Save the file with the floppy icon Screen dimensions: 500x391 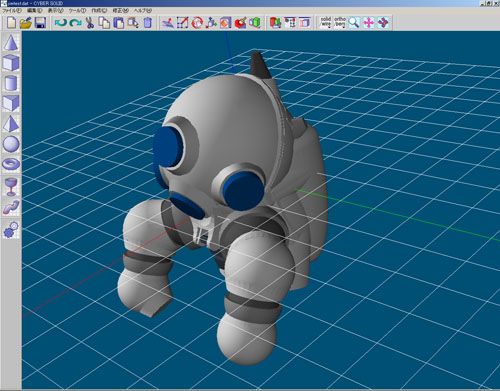tap(40, 23)
